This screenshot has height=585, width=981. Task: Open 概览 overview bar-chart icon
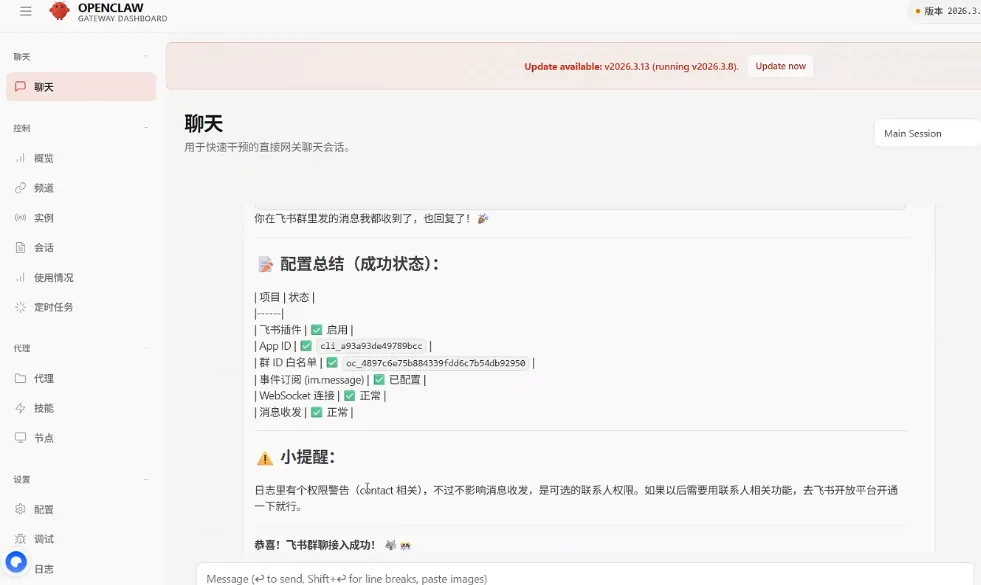20,158
